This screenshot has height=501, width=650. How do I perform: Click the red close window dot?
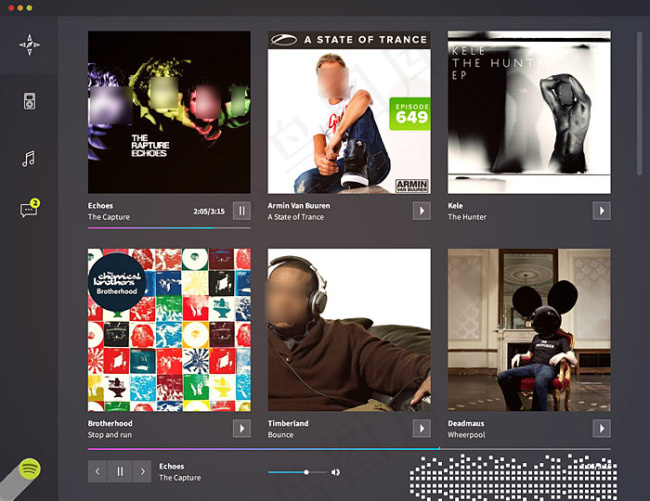(11, 8)
